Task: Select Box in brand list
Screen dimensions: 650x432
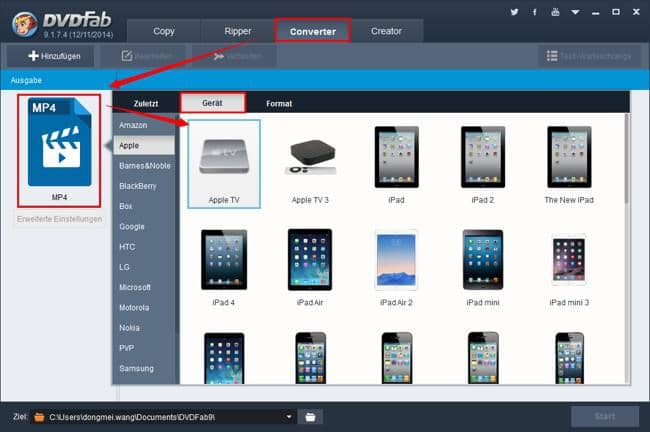Action: point(144,206)
